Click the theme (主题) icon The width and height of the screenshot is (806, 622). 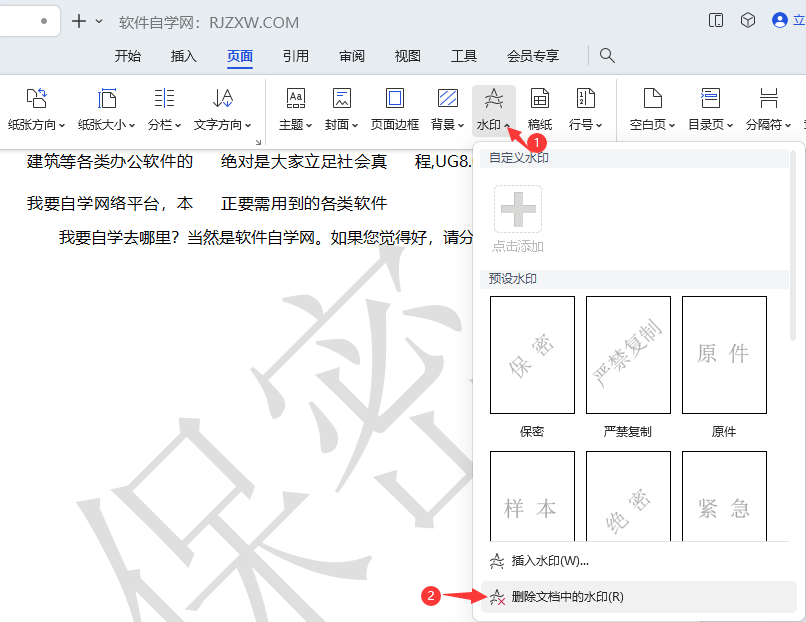tap(296, 98)
